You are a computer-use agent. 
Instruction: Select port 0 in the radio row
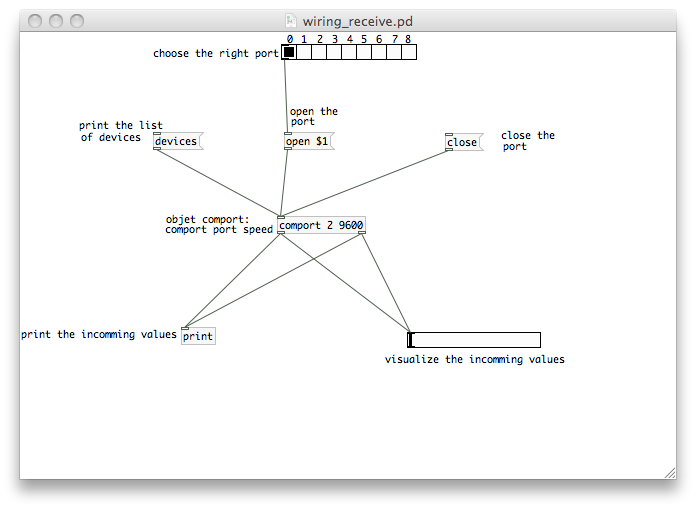(x=289, y=53)
